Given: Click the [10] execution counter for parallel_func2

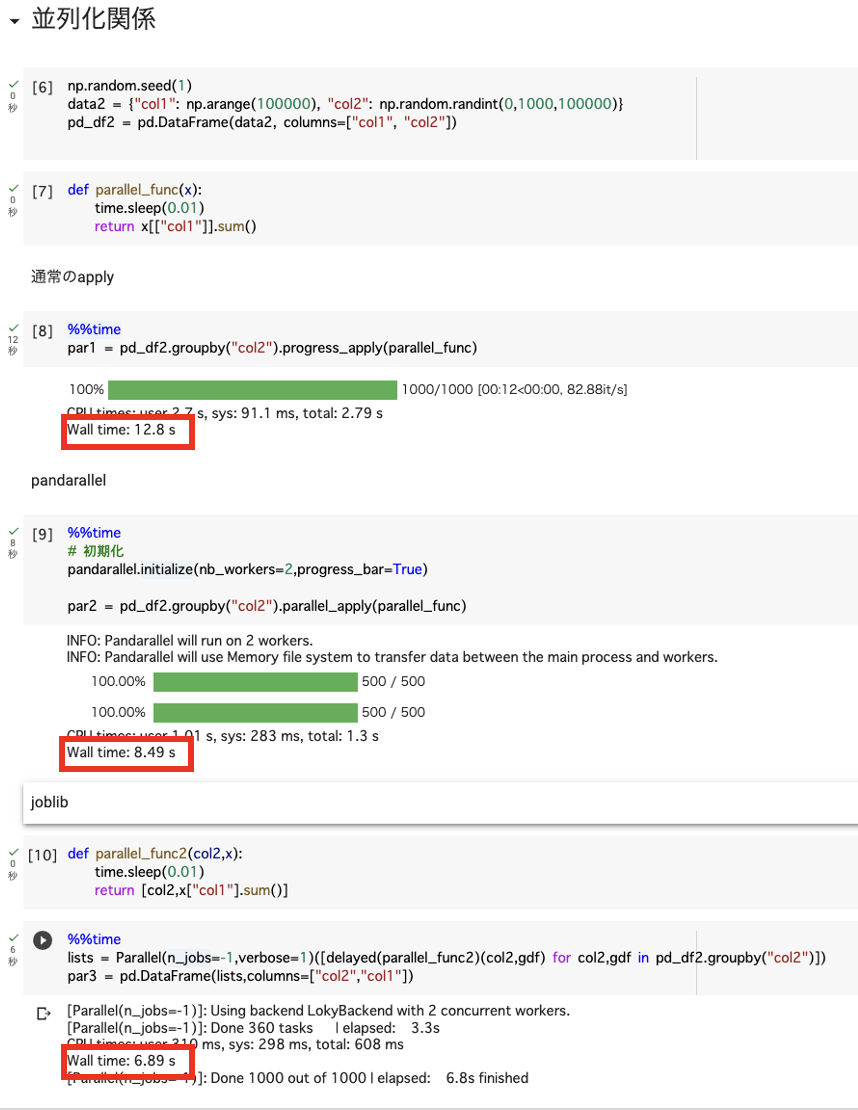Looking at the screenshot, I should [x=42, y=855].
